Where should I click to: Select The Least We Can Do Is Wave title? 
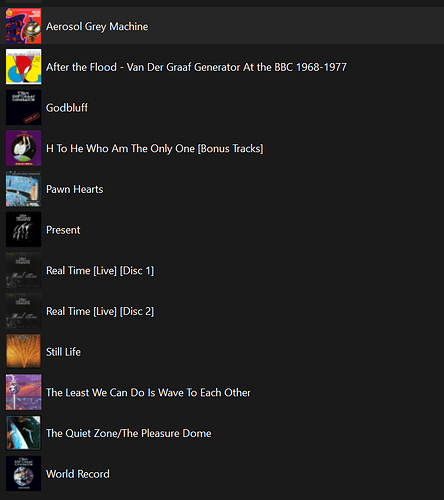coord(148,392)
